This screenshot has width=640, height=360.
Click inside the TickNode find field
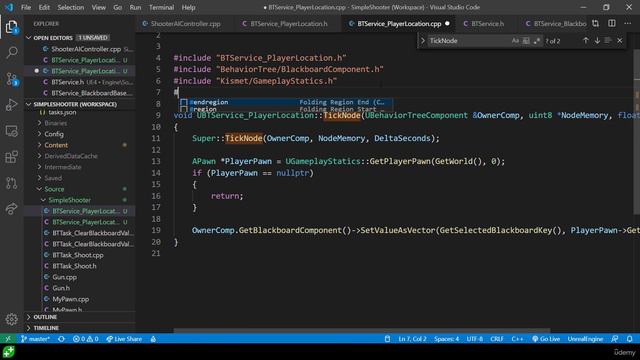click(468, 40)
